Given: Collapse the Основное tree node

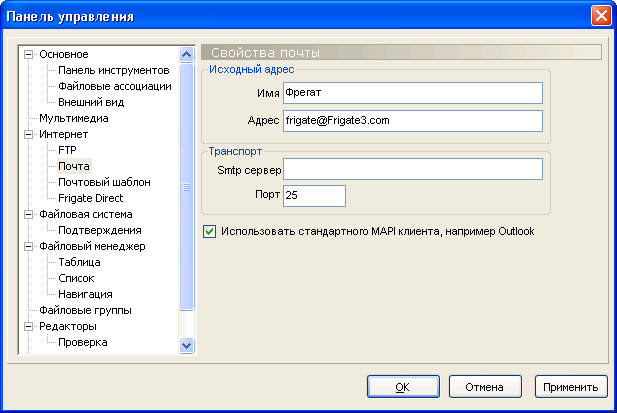Looking at the screenshot, I should coord(28,54).
